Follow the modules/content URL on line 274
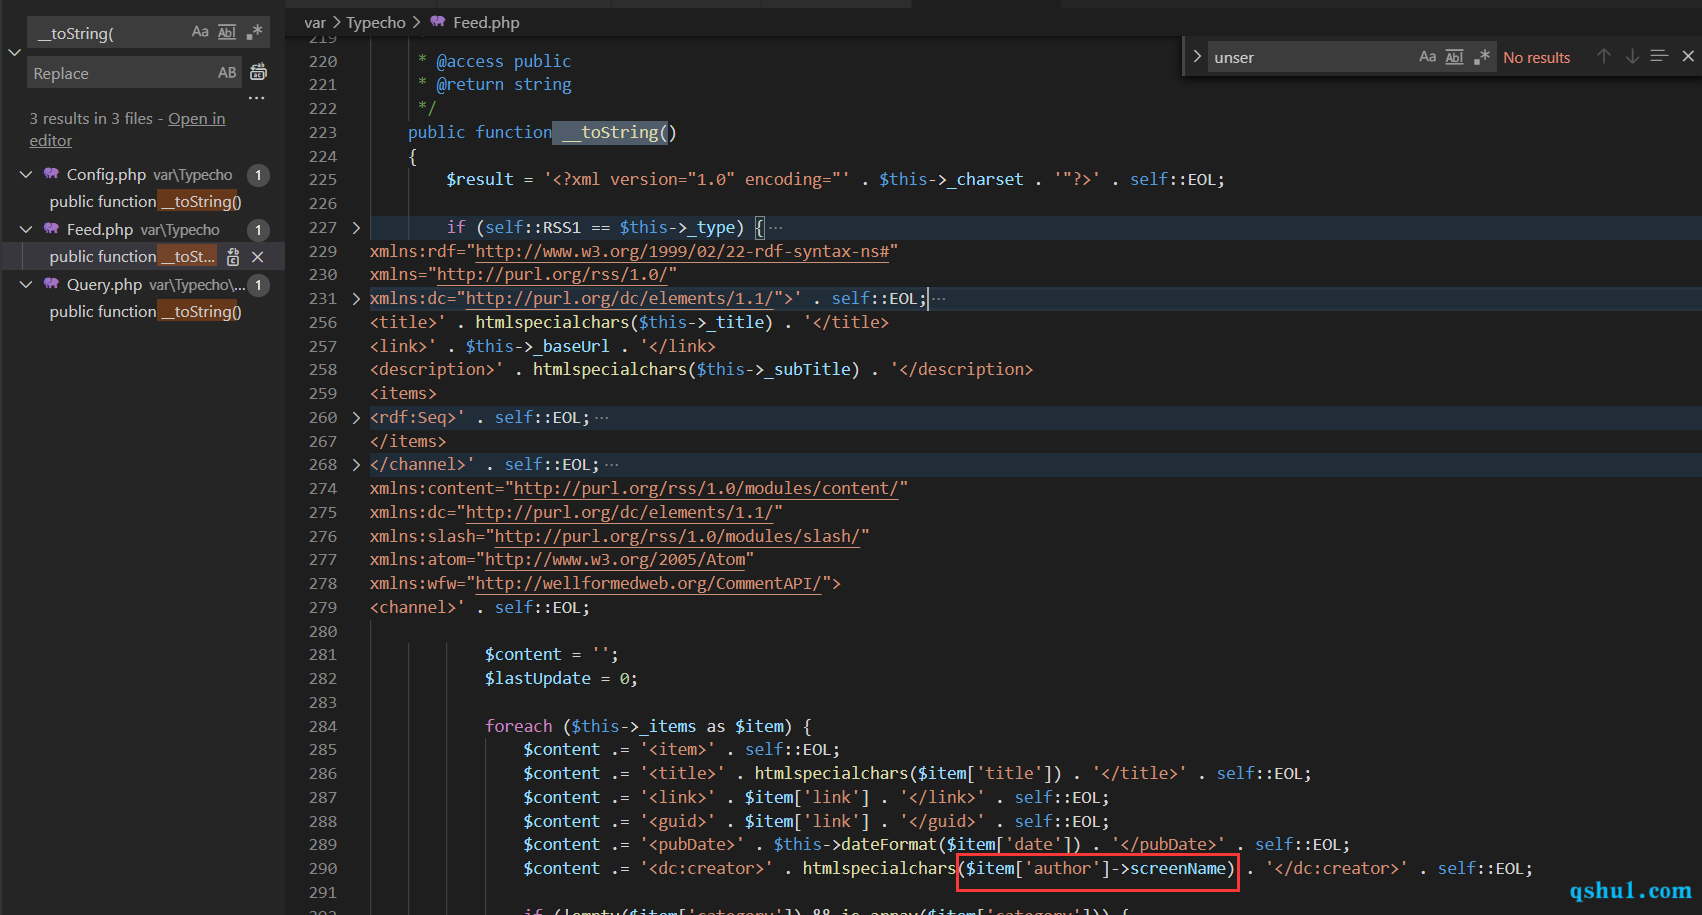Viewport: 1702px width, 915px height. 705,488
